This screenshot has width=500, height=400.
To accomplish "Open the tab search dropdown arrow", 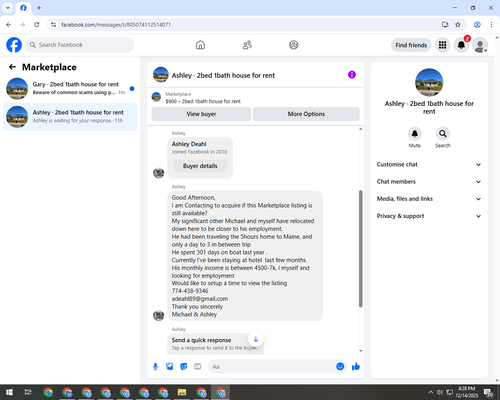I will click(8, 8).
